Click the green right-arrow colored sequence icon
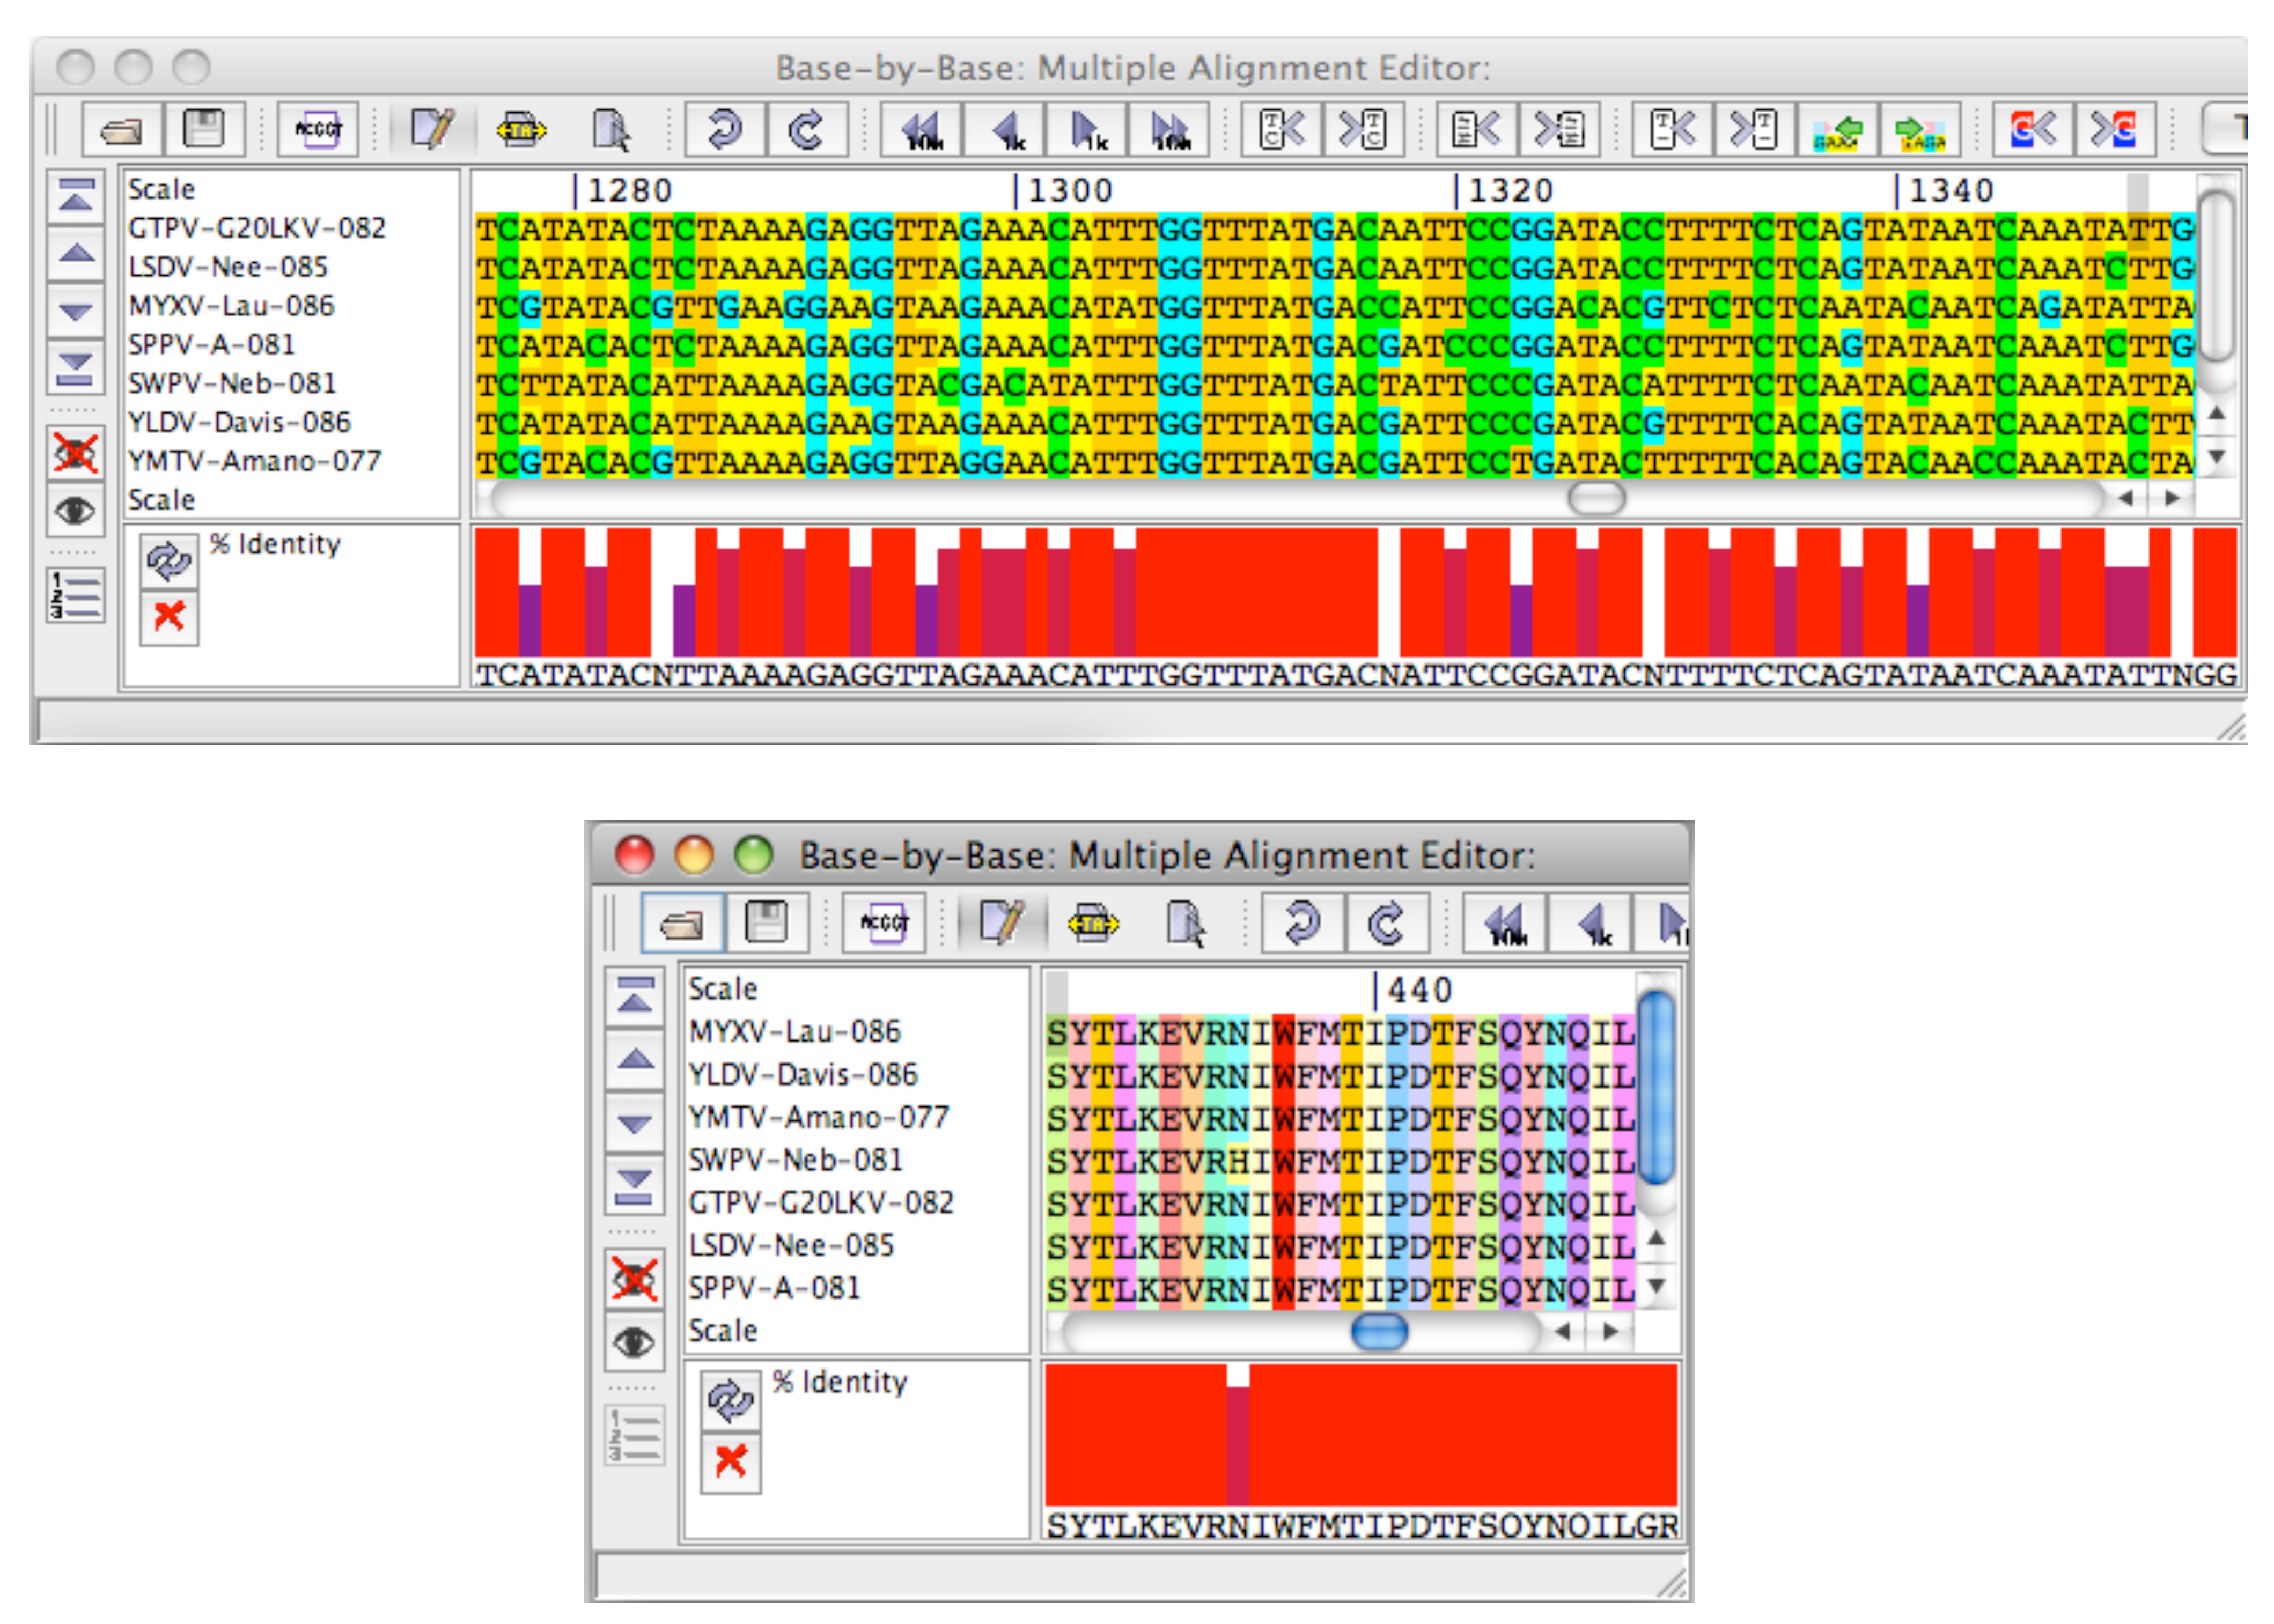The height and width of the screenshot is (1624, 2274). click(1919, 130)
